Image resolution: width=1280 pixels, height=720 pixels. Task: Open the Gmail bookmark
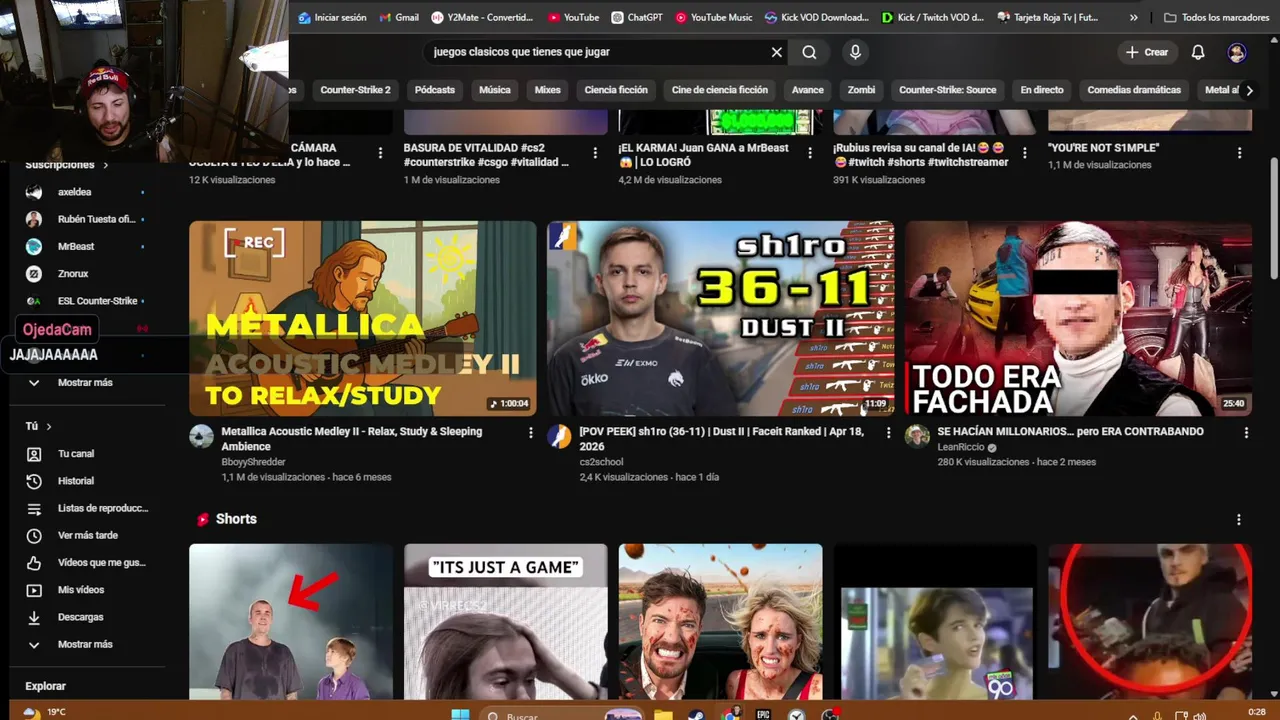398,17
